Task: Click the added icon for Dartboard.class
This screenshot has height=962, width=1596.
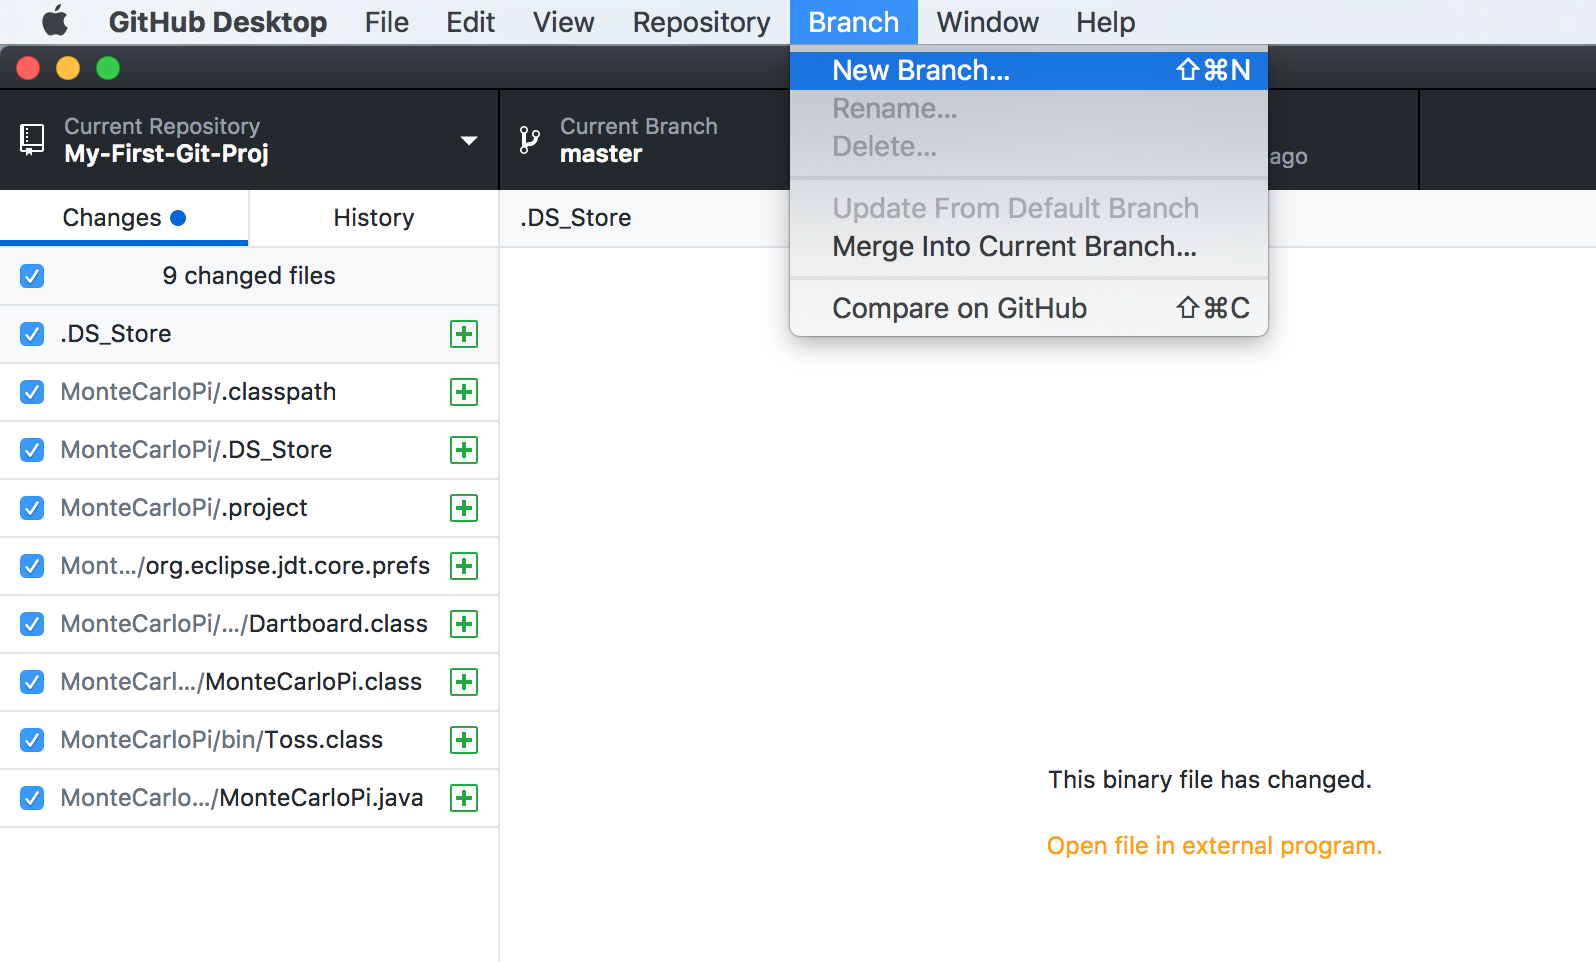Action: 464,624
